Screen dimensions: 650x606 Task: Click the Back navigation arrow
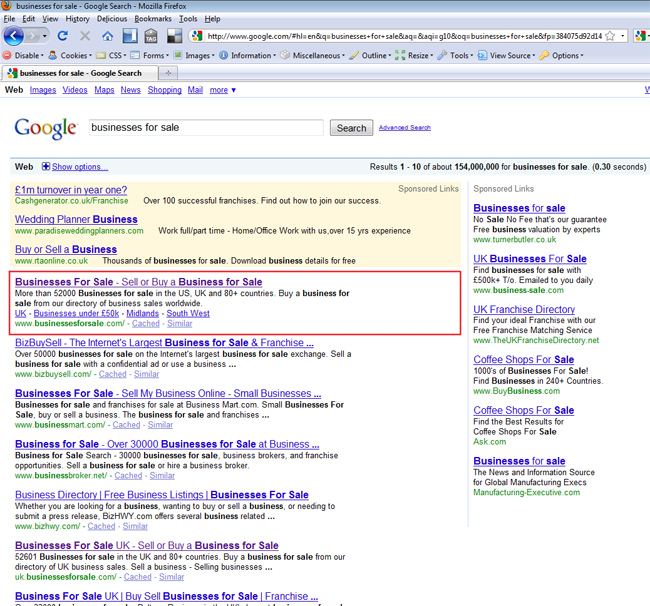[13, 36]
